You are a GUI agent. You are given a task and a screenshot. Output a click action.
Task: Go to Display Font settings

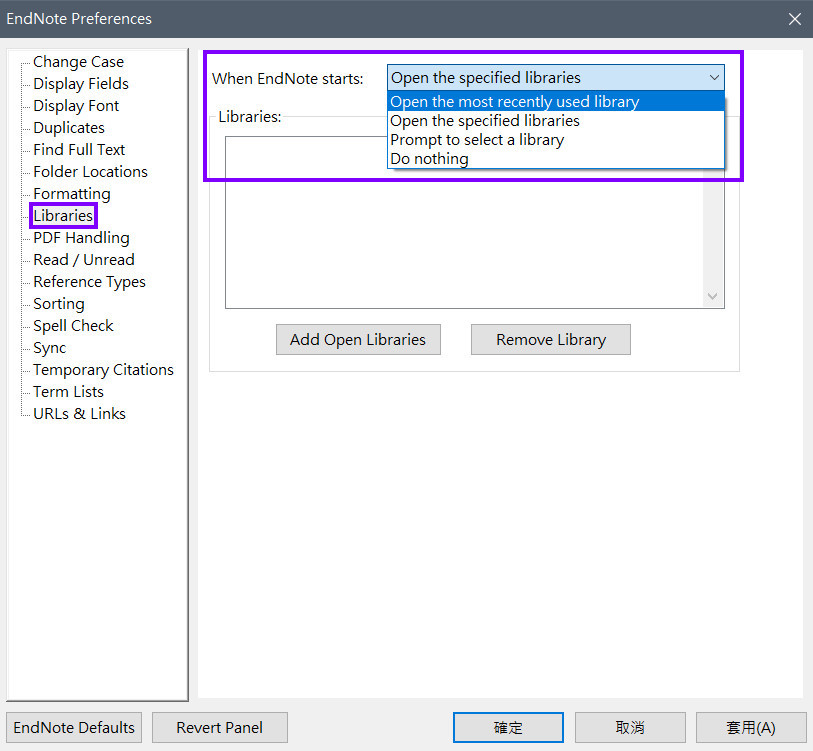(x=76, y=106)
